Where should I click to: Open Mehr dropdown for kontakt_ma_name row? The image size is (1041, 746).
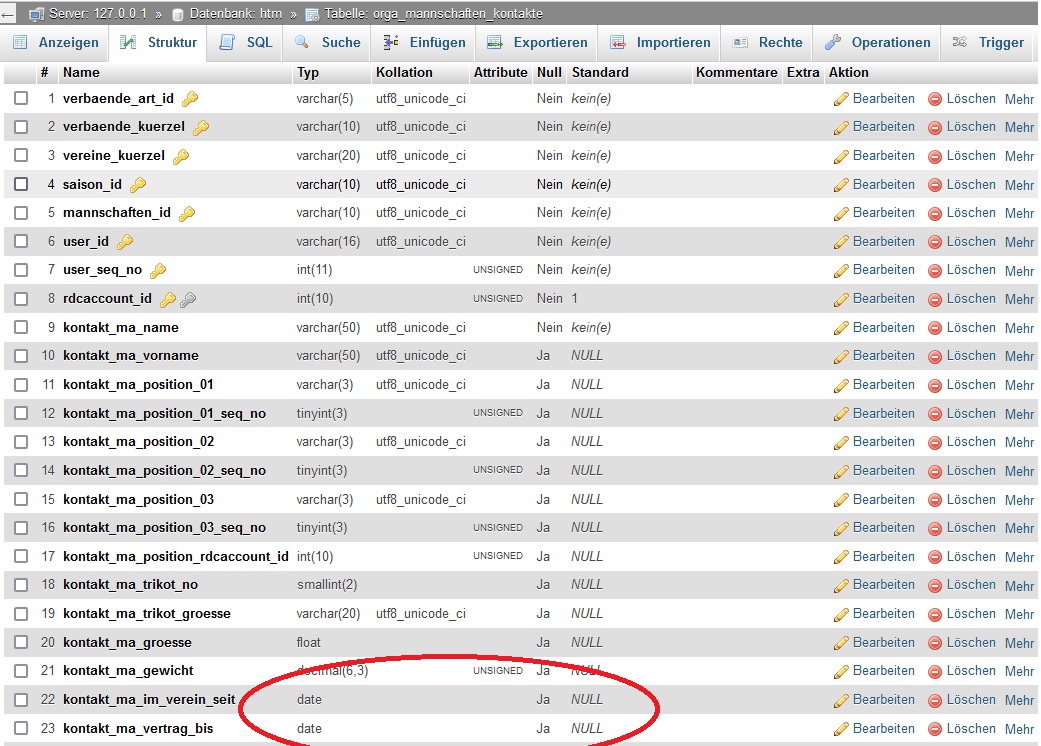coord(1019,328)
